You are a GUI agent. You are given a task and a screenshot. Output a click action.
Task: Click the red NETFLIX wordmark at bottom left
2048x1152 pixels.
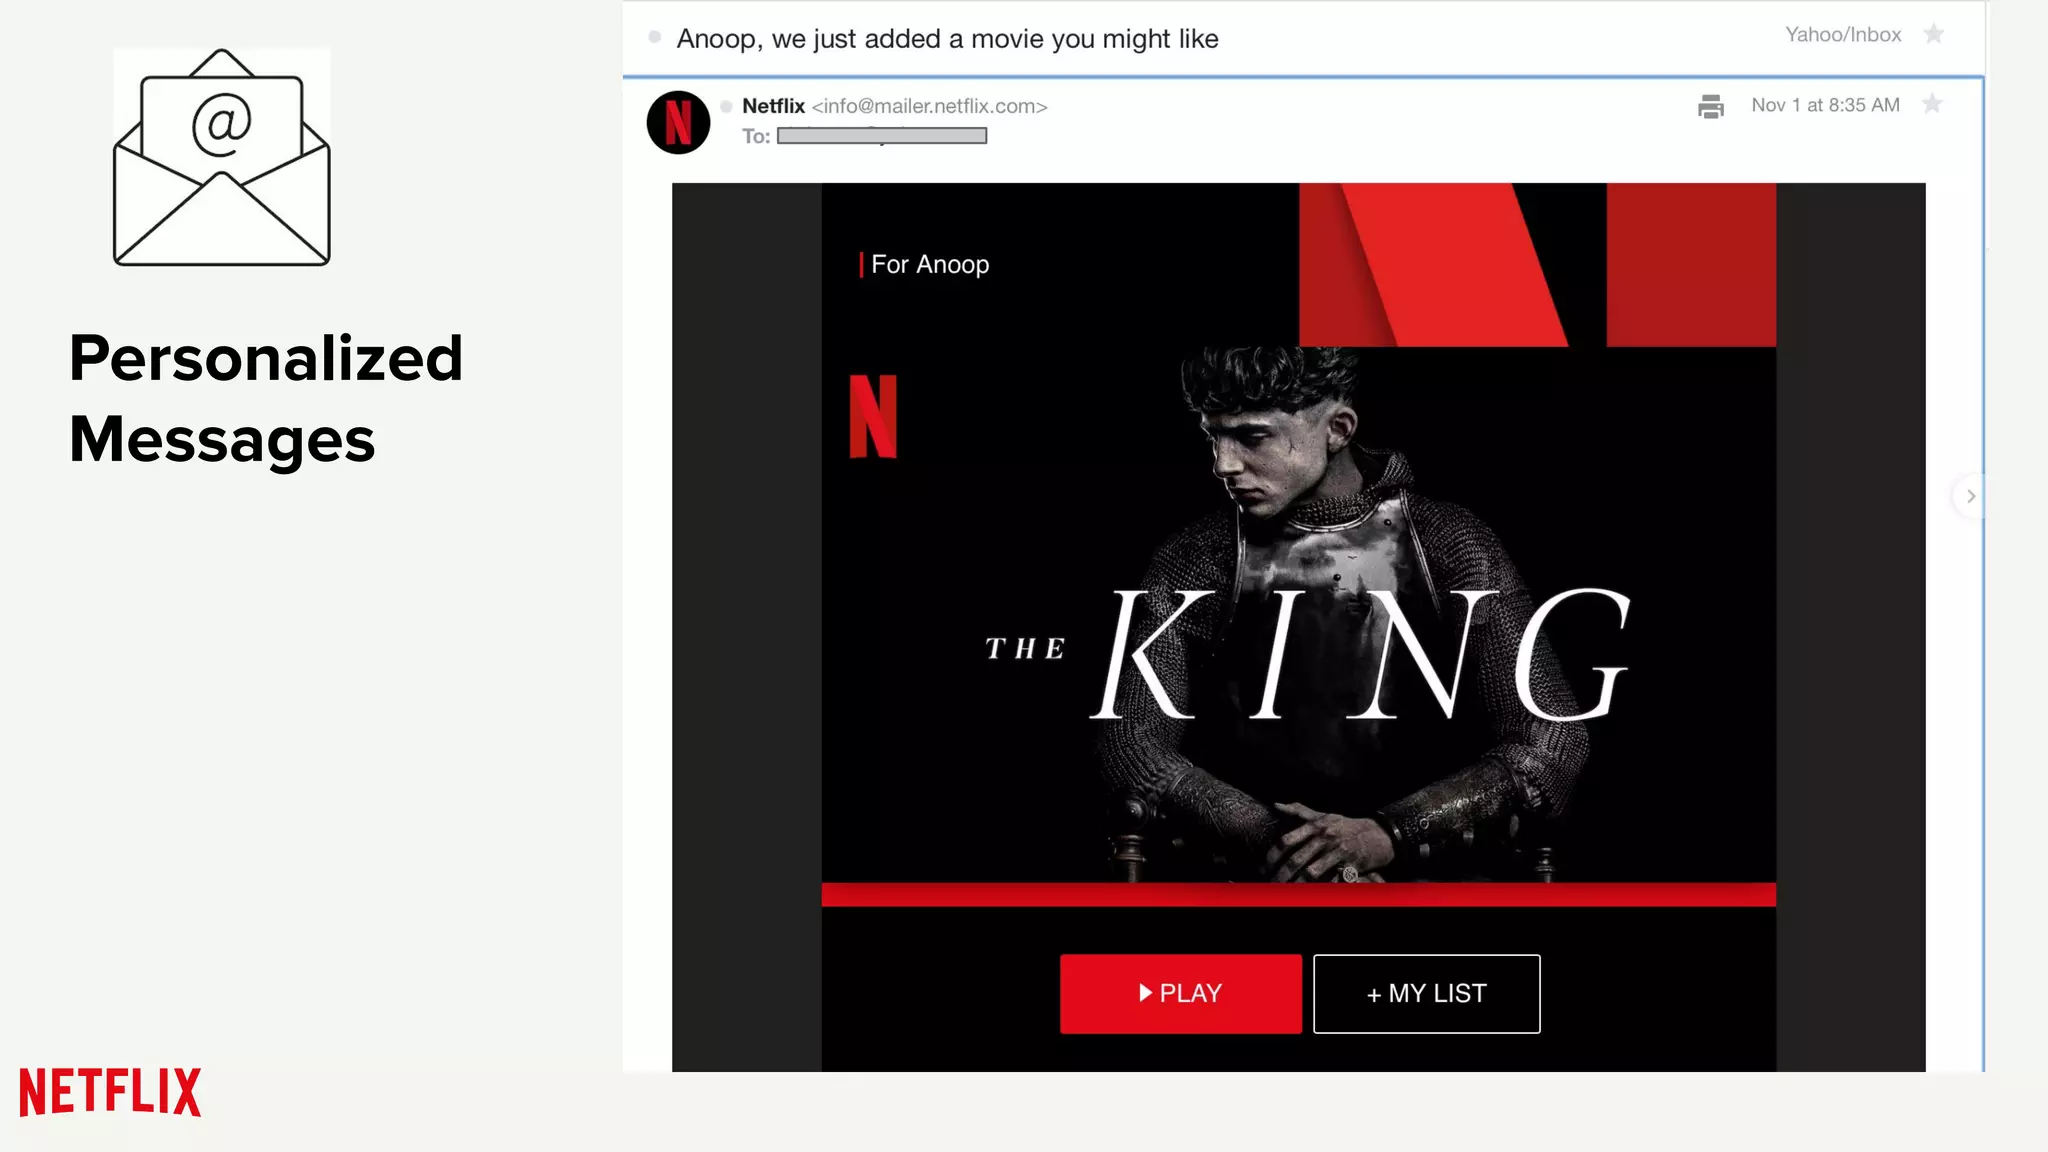pyautogui.click(x=110, y=1092)
